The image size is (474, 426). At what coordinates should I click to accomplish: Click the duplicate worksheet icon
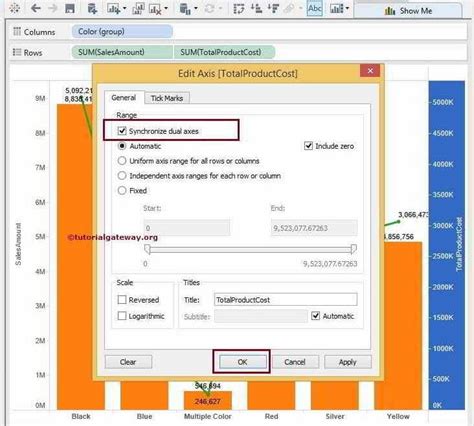pyautogui.click(x=138, y=9)
